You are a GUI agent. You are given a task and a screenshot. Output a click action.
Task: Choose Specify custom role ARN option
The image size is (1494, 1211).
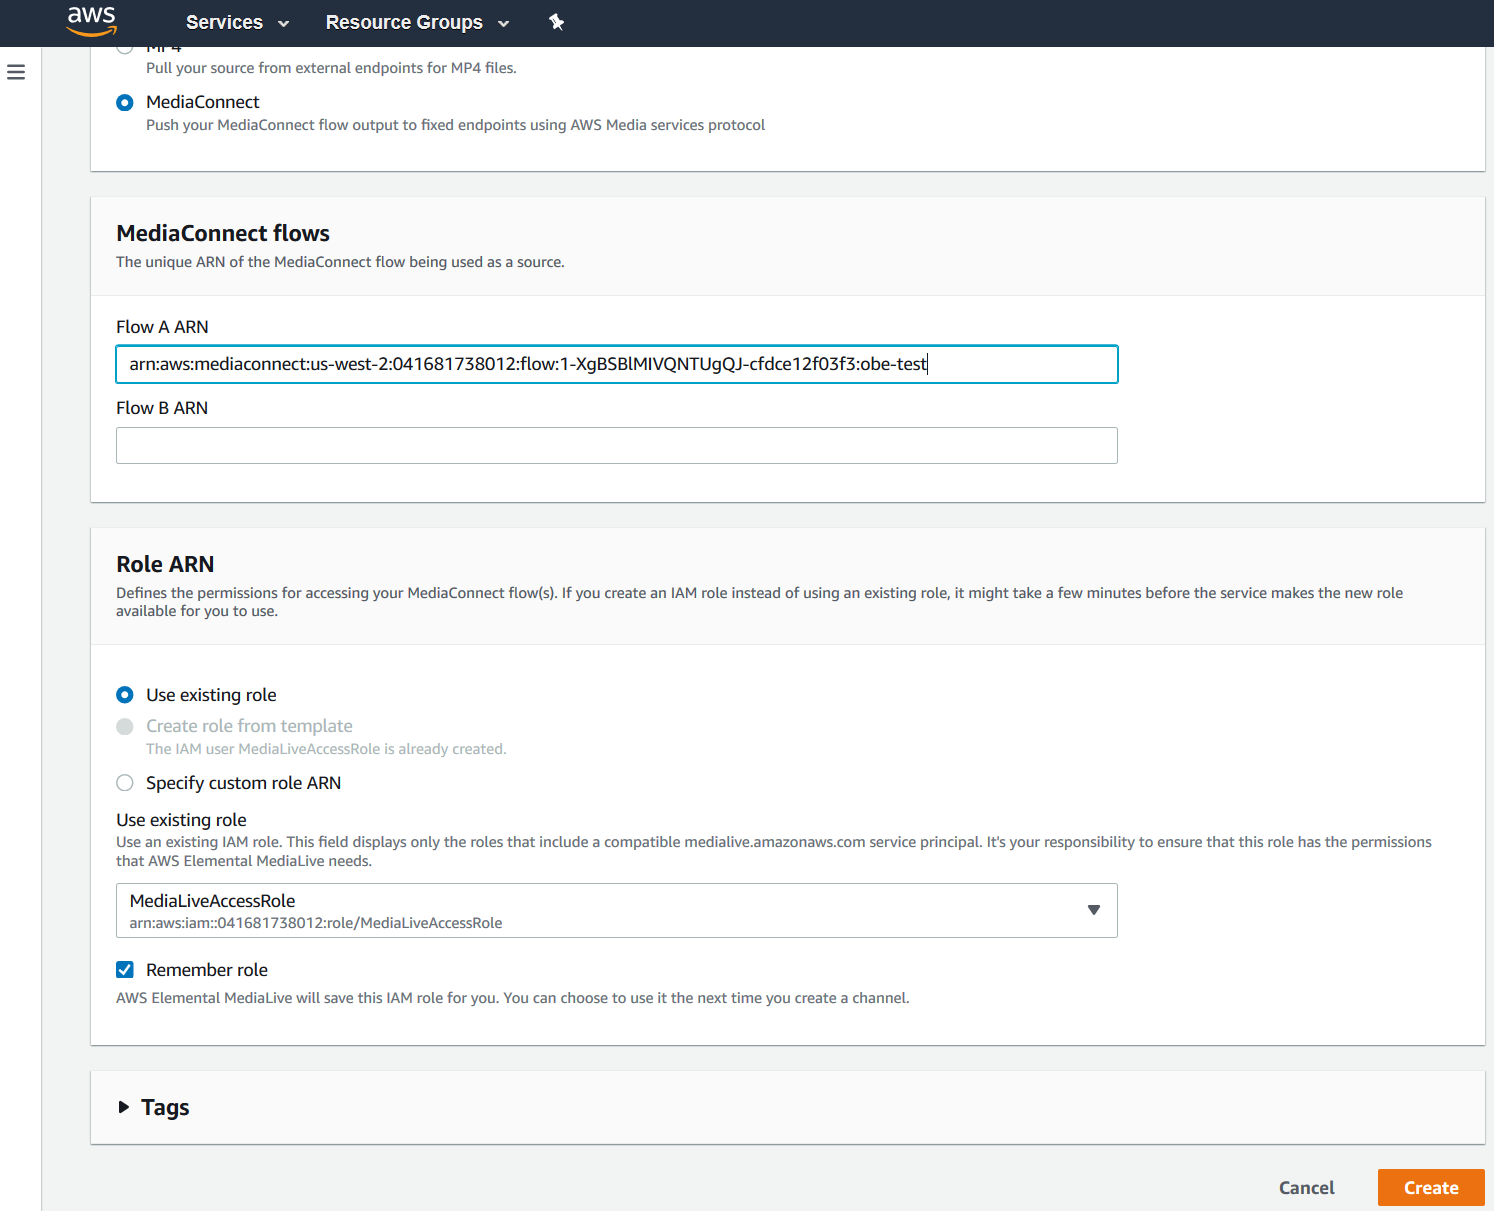click(125, 783)
